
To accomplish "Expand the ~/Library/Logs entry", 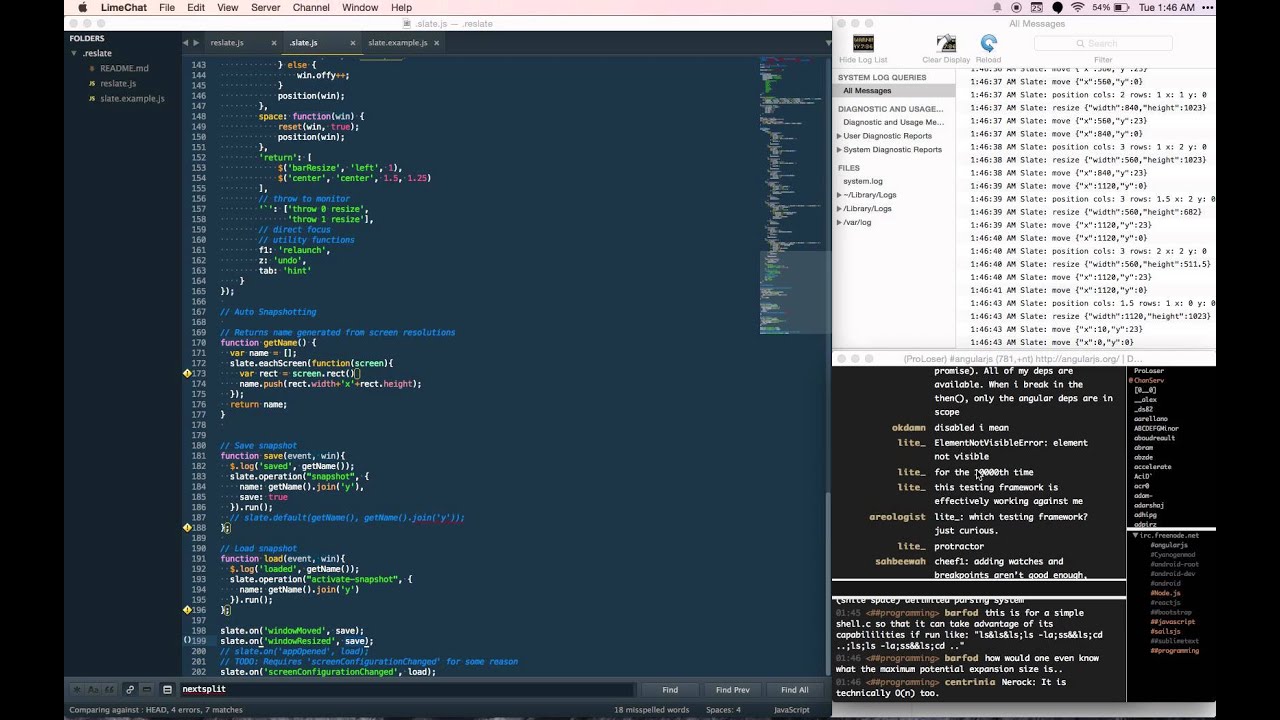I will pos(840,195).
